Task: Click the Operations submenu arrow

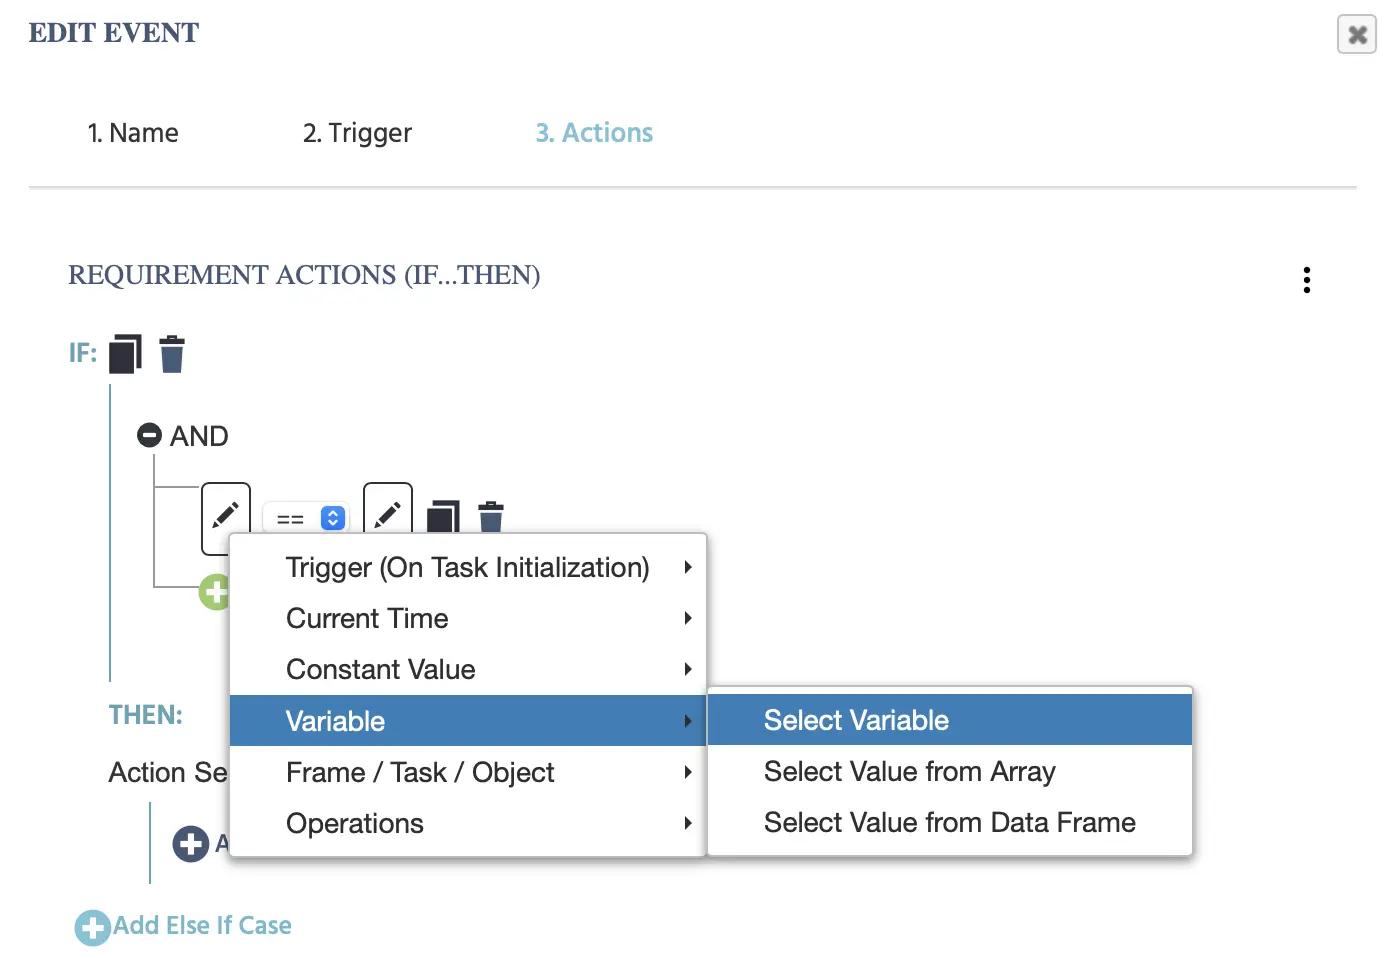Action: [x=688, y=823]
